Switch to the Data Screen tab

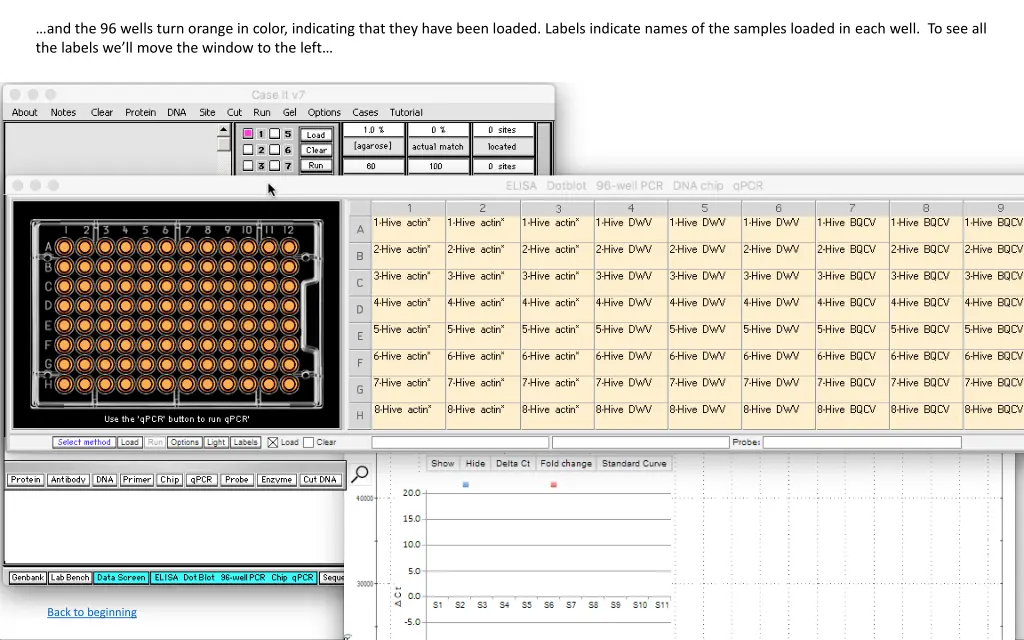pos(121,578)
